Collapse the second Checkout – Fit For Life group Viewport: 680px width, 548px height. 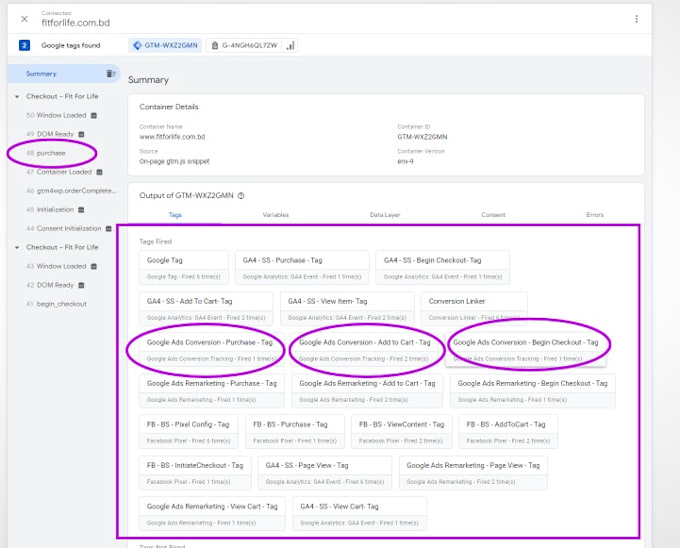click(17, 247)
